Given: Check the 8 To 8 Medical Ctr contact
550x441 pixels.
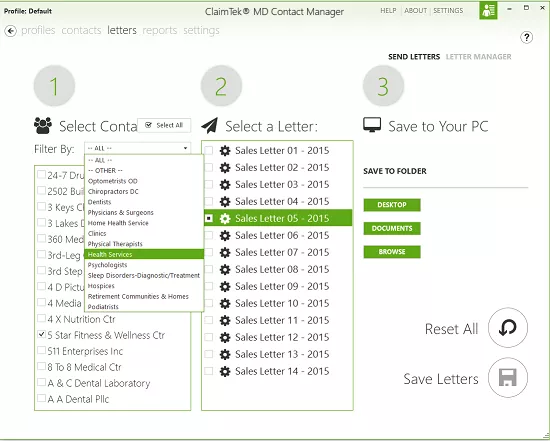Looking at the screenshot, I should click(x=41, y=366).
